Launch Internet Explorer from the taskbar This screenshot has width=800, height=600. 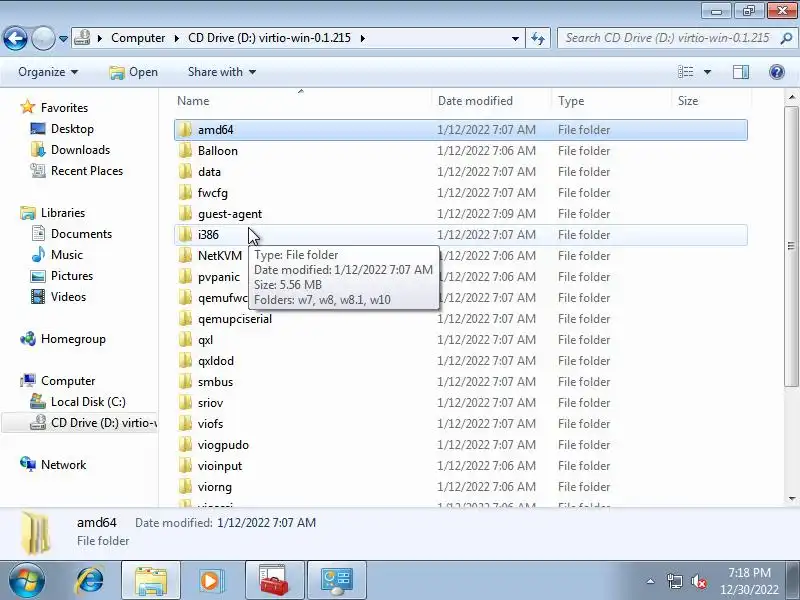[x=89, y=580]
